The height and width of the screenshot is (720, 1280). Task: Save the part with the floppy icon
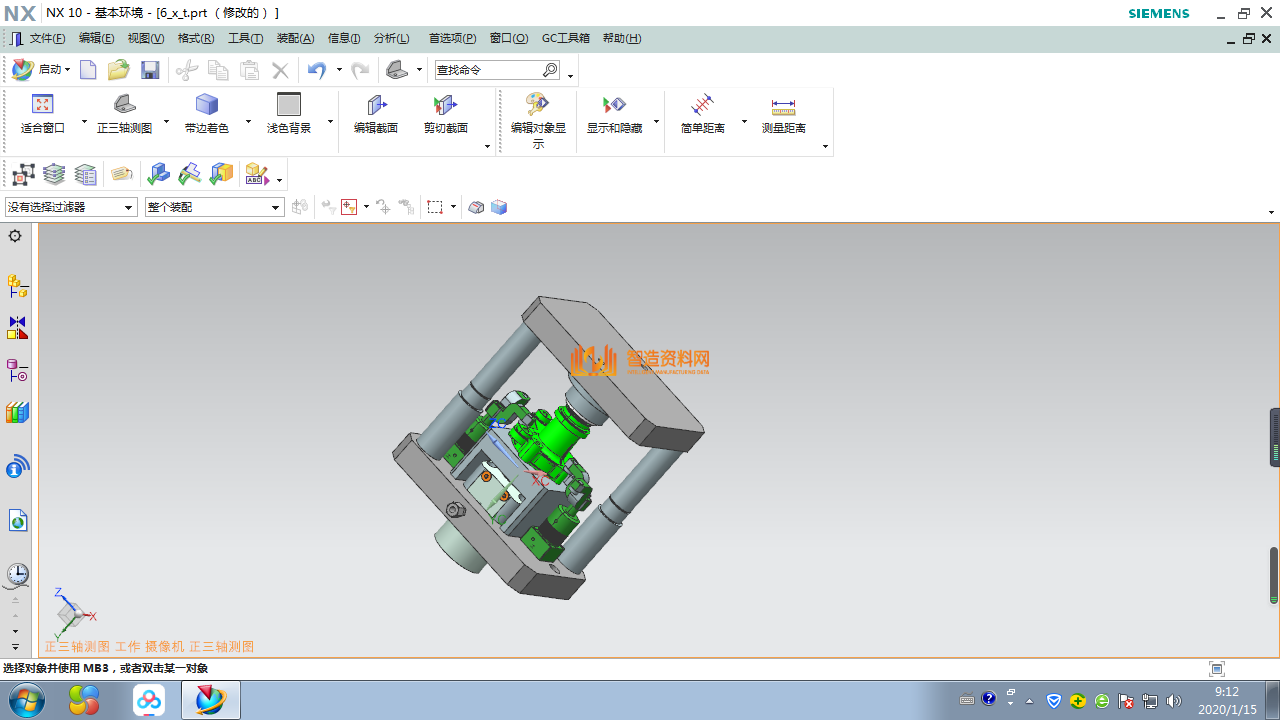[150, 70]
